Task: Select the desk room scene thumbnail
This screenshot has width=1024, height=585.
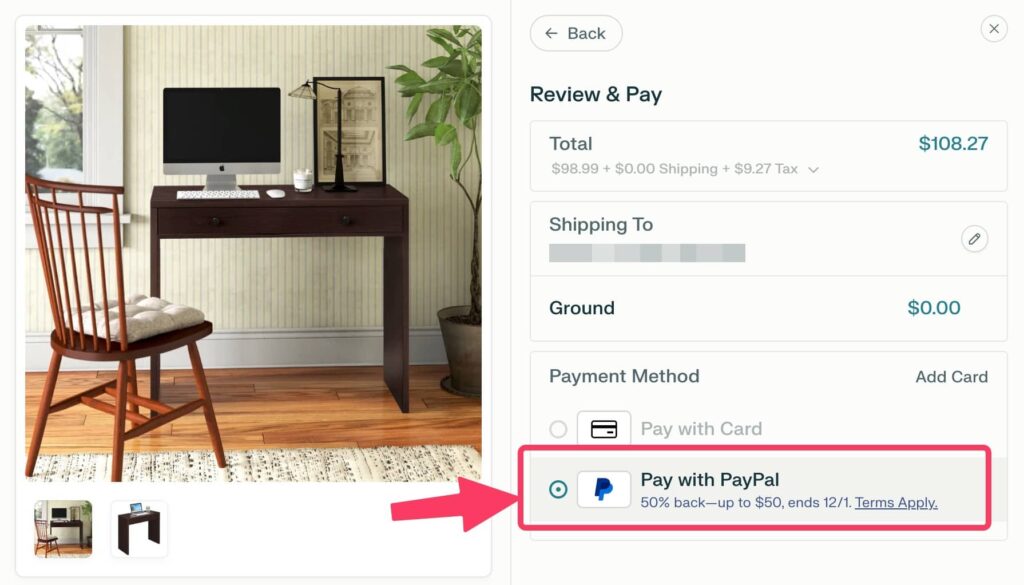Action: [63, 529]
